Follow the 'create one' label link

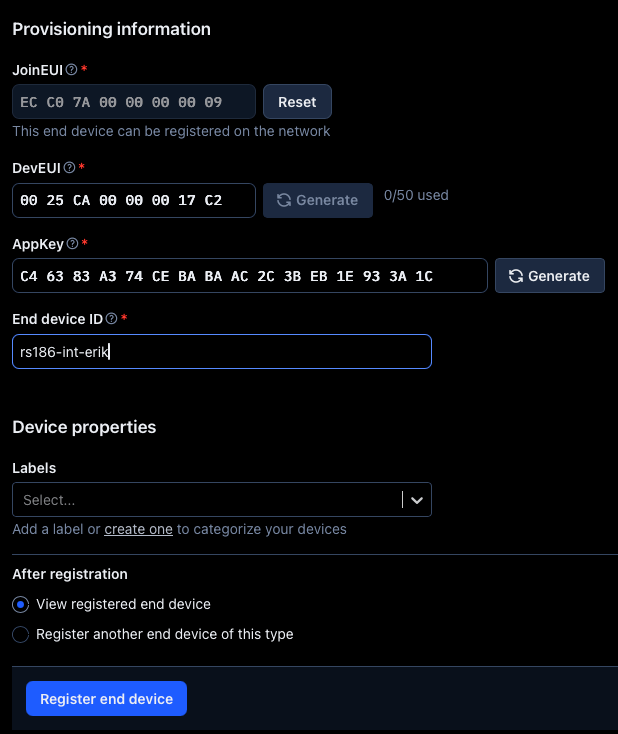click(138, 529)
